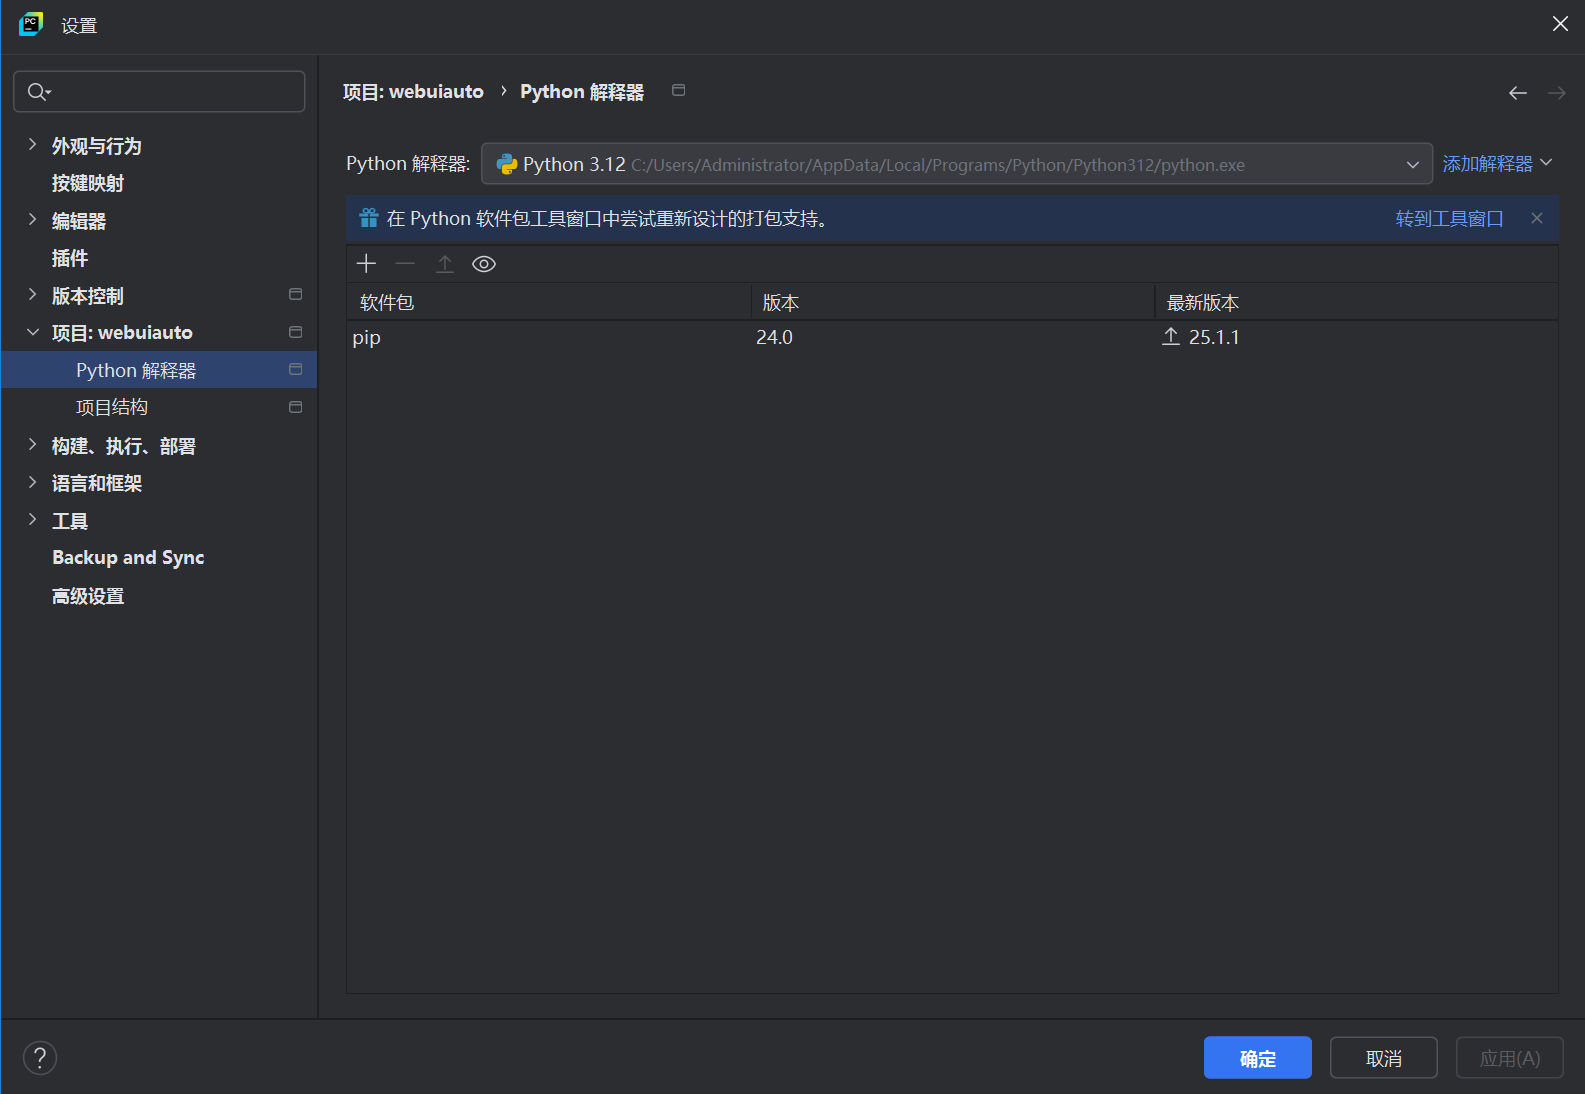1585x1094 pixels.
Task: Expand the 构建、执行、部署 tree node
Action: click(x=32, y=445)
